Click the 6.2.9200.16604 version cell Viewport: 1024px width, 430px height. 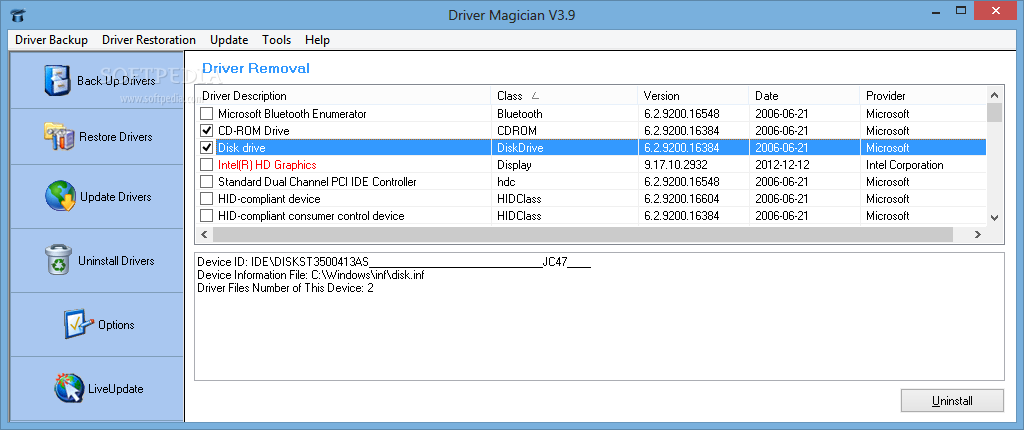681,199
